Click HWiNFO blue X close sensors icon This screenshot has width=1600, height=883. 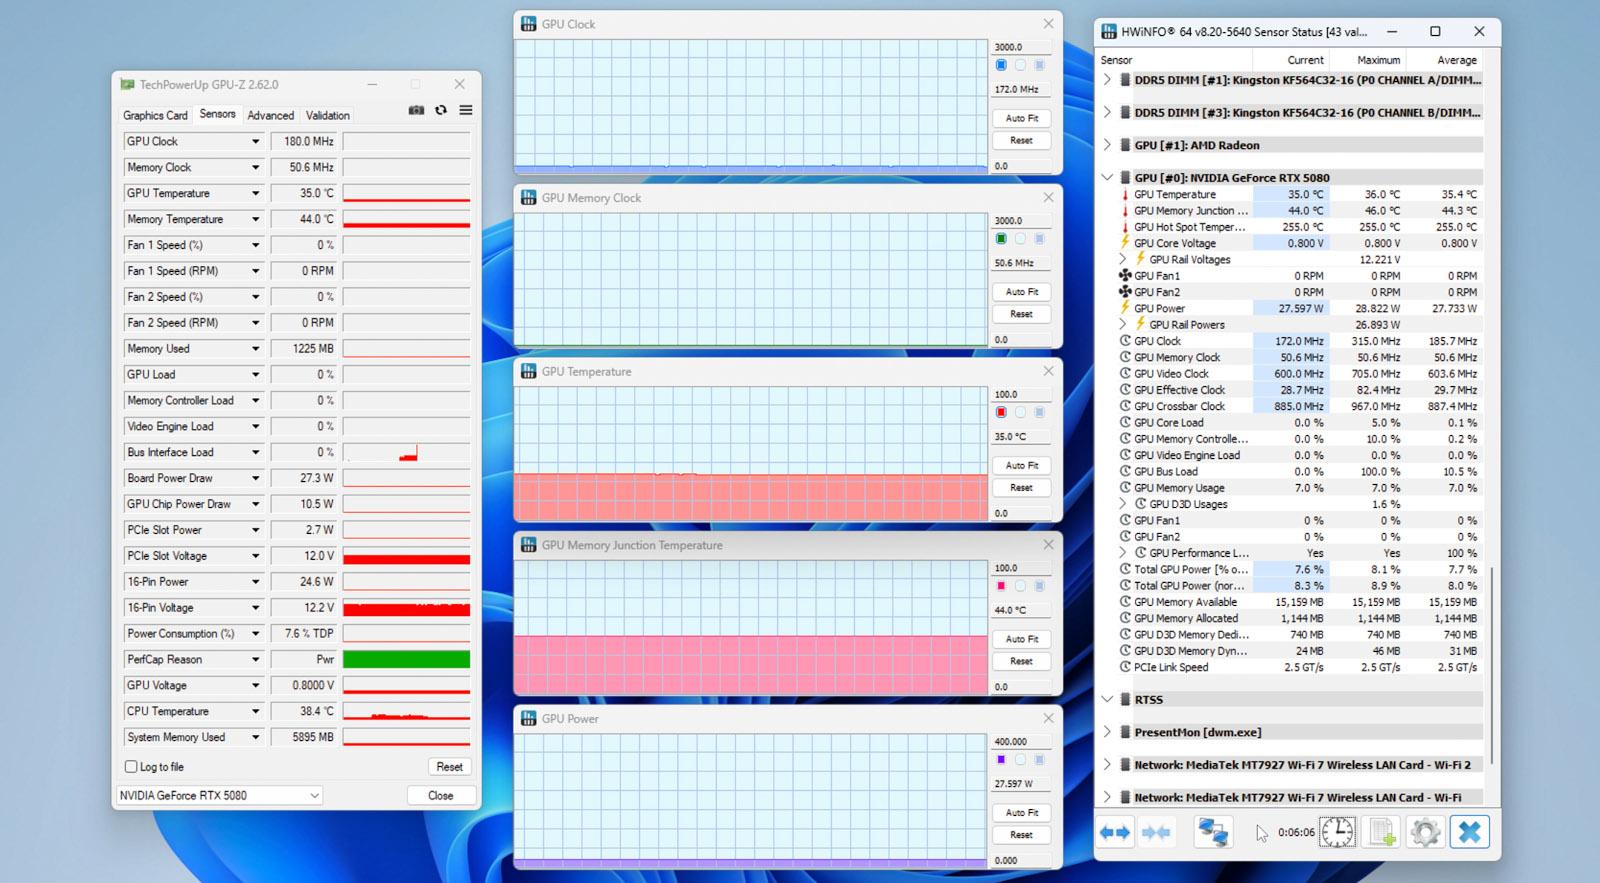[1470, 832]
